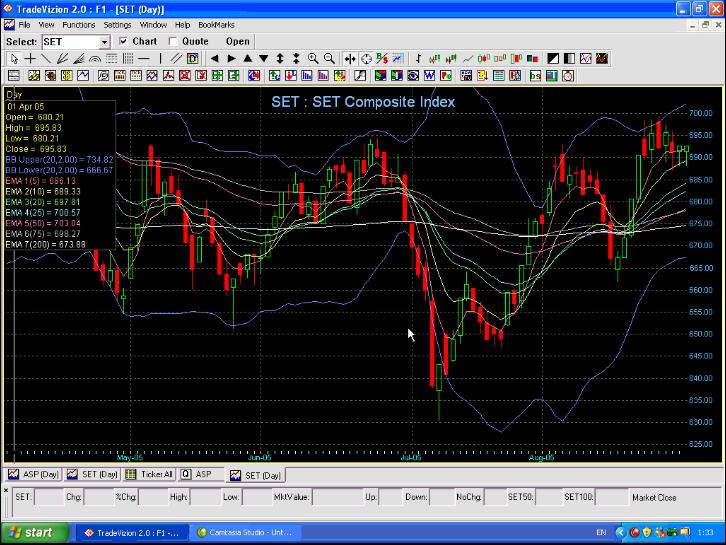Click the Open button
726x545 pixels.
pos(238,41)
